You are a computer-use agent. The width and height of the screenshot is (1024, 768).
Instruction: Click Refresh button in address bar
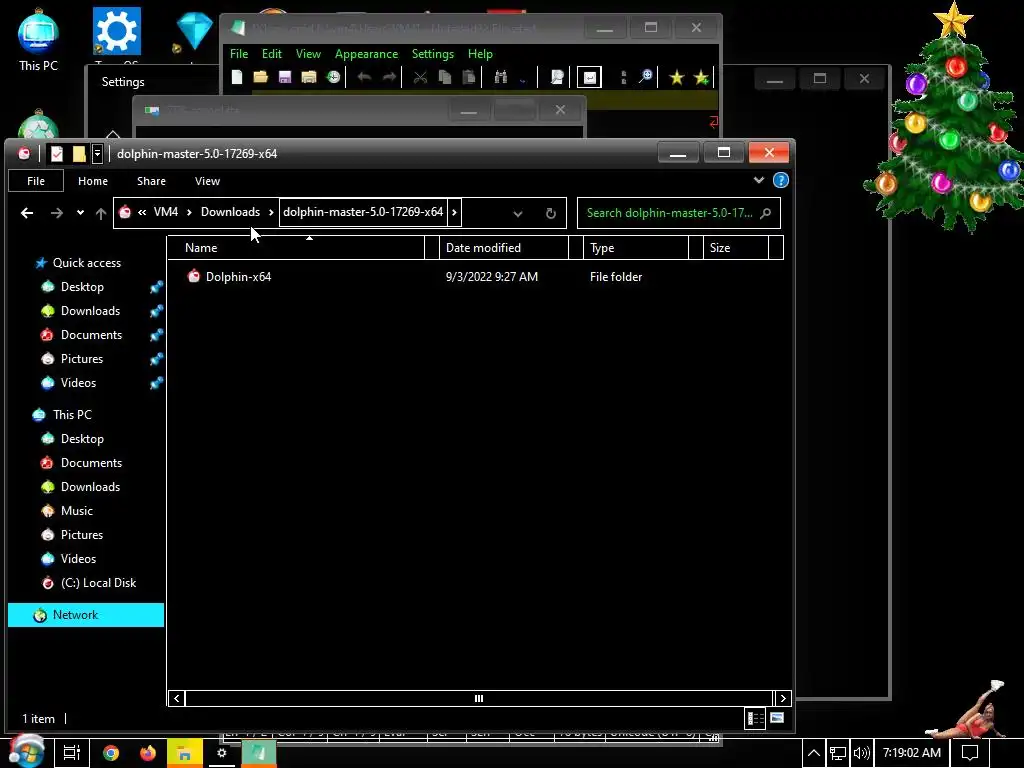tap(551, 213)
